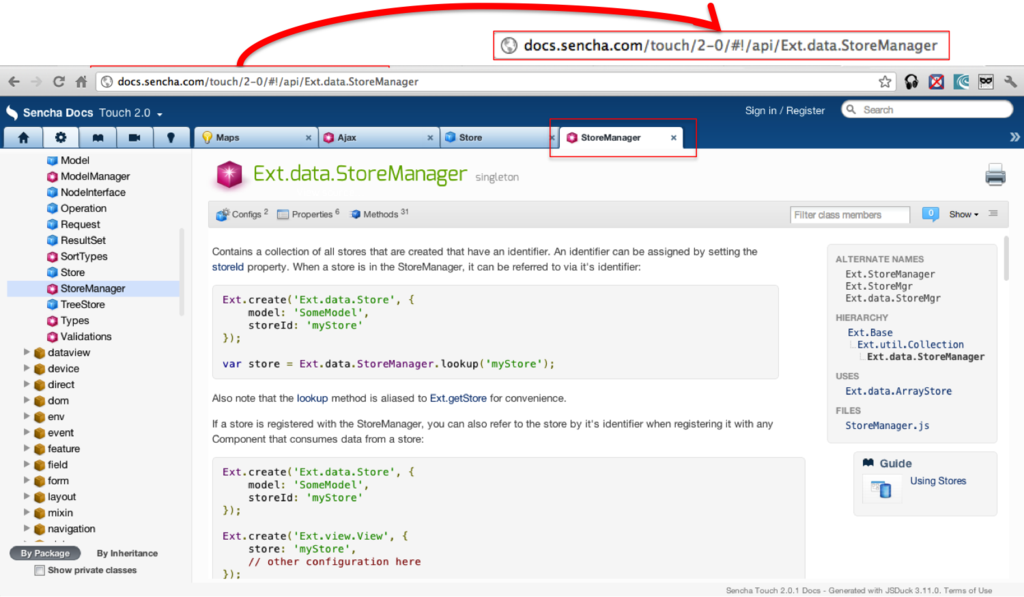
Task: Close the Ajax tab
Action: (430, 138)
